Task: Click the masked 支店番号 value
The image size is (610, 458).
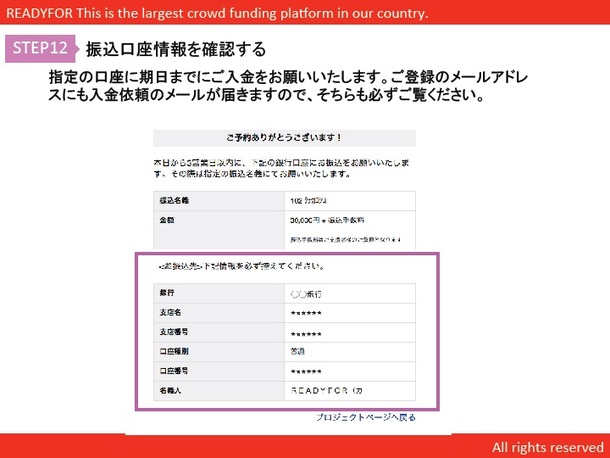Action: point(305,333)
